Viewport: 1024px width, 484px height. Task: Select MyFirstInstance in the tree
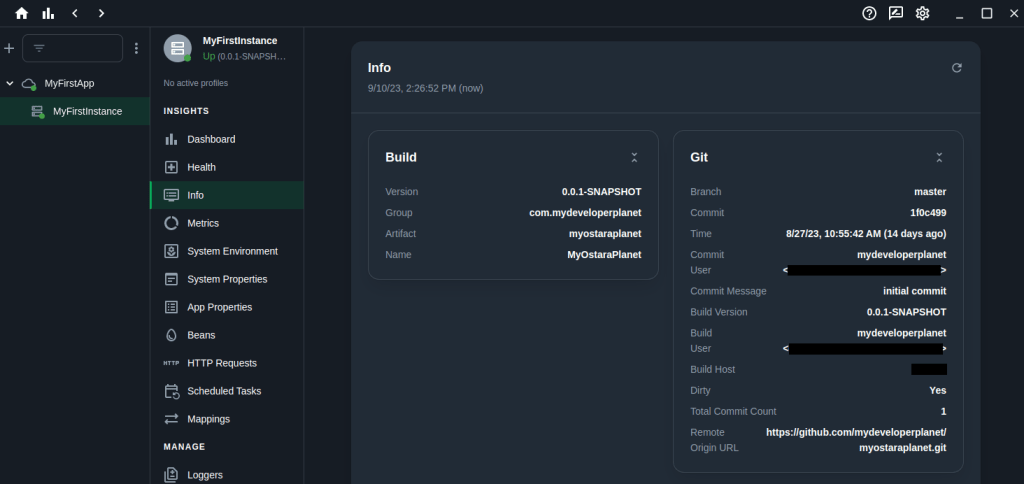pos(87,111)
